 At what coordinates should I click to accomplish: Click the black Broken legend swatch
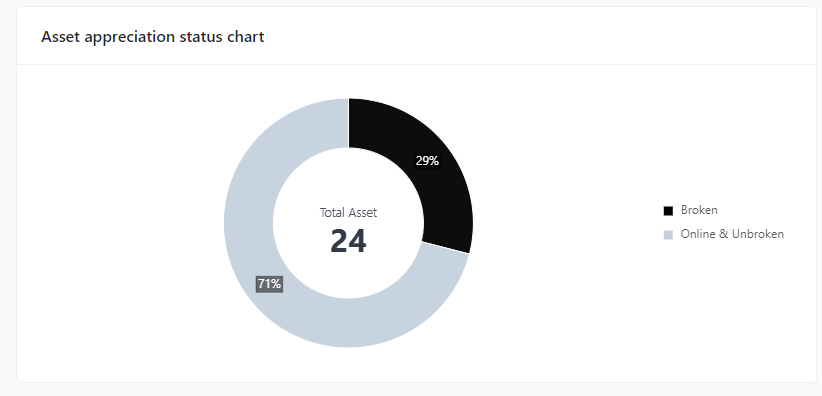click(668, 211)
